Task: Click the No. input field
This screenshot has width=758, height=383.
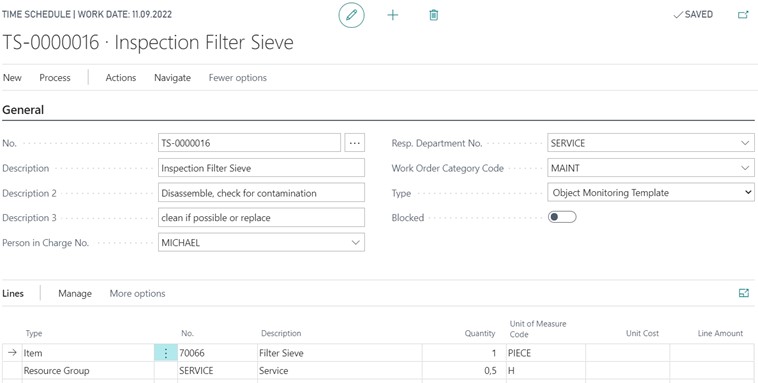Action: coord(249,143)
